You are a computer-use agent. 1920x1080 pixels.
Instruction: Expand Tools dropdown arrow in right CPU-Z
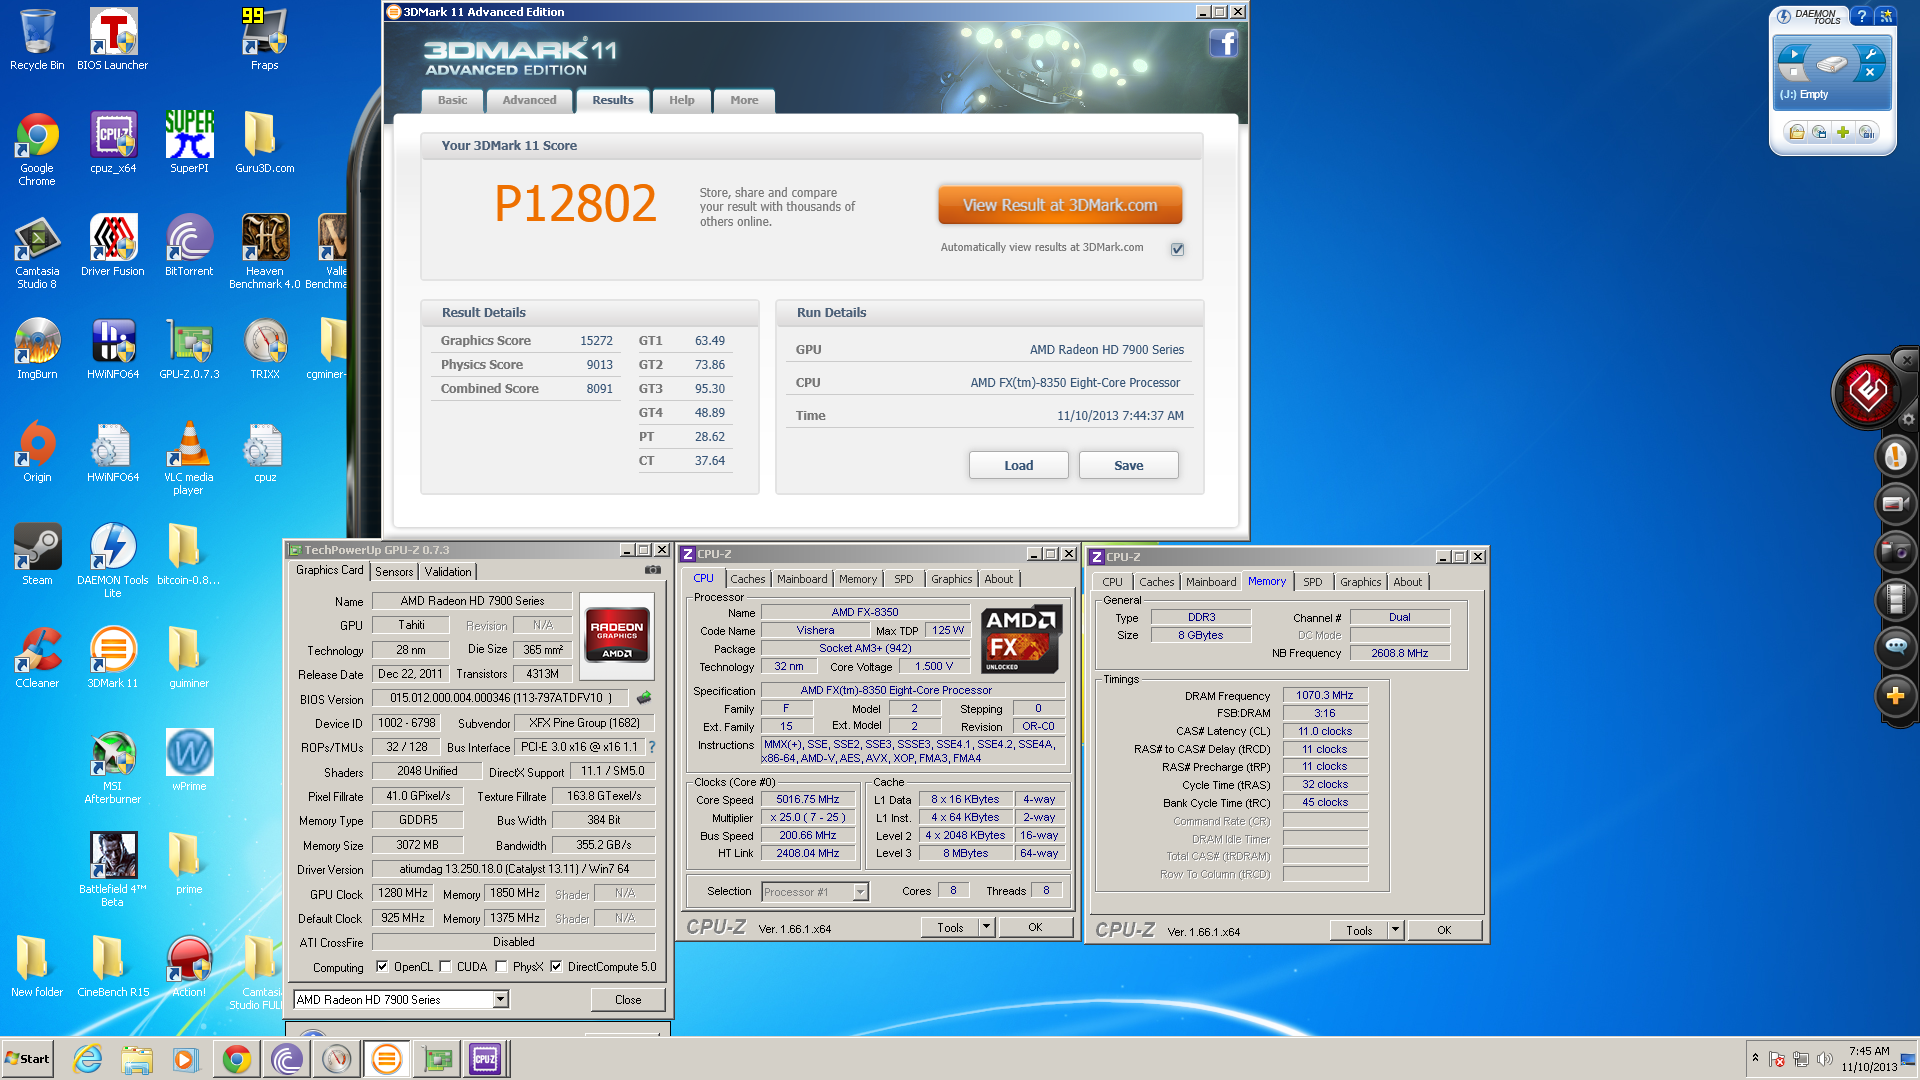pyautogui.click(x=1395, y=930)
